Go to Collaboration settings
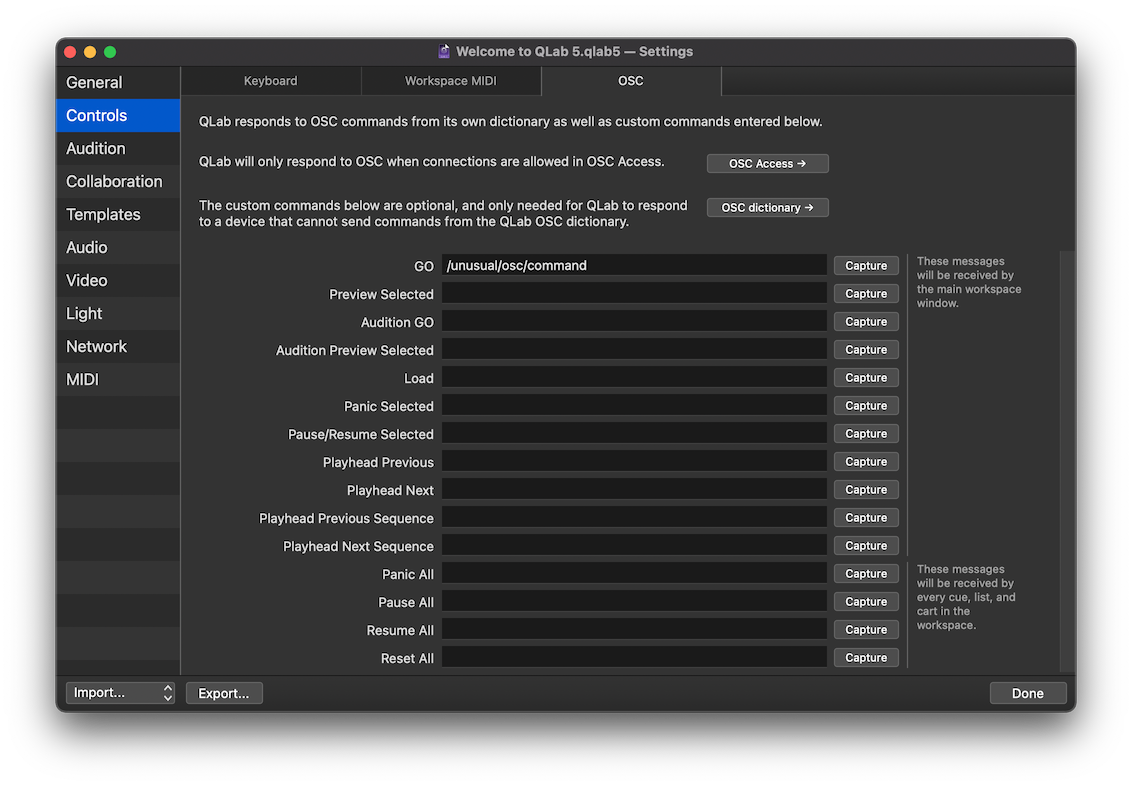Viewport: 1132px width, 786px height. pyautogui.click(x=114, y=182)
